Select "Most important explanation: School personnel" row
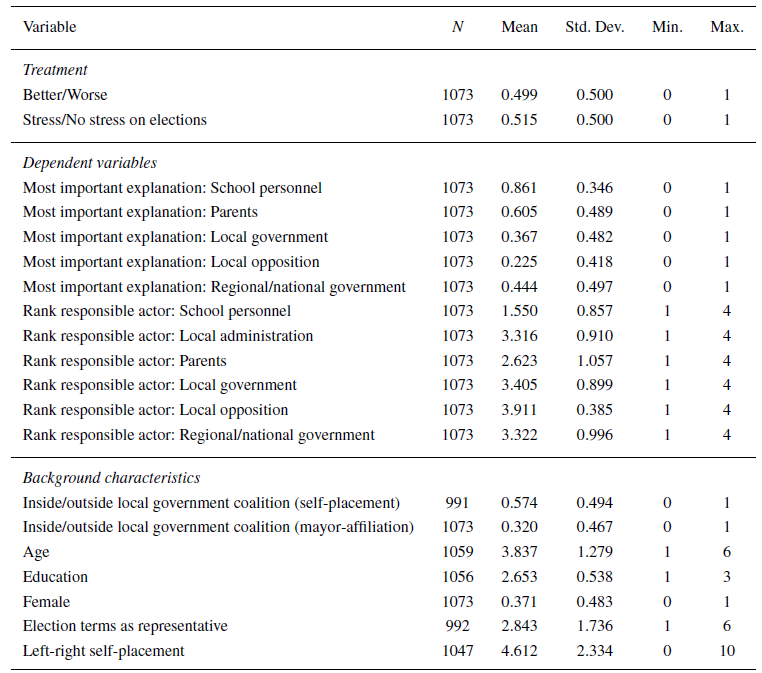Viewport: 762px width, 673px height. [x=172, y=188]
